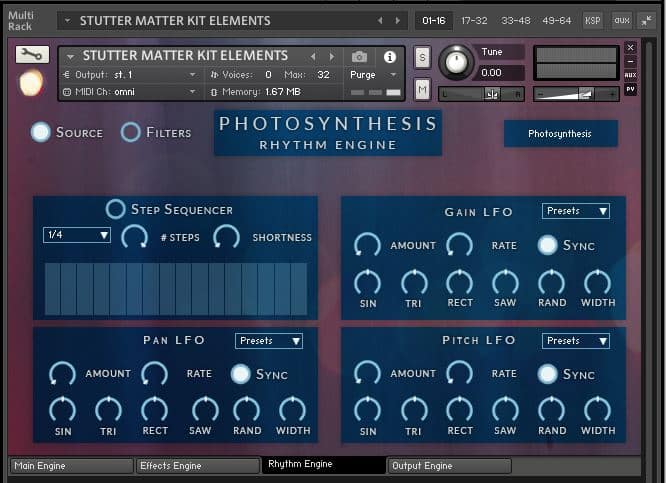Click the previous multi arrow in Multi Rack bar
Image resolution: width=666 pixels, height=483 pixels.
pyautogui.click(x=380, y=20)
